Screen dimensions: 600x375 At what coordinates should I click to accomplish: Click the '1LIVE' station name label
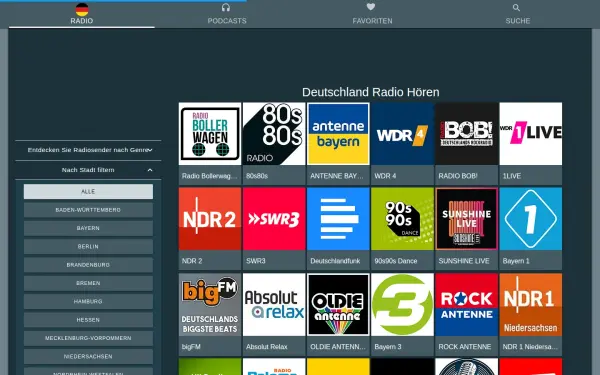(x=512, y=176)
